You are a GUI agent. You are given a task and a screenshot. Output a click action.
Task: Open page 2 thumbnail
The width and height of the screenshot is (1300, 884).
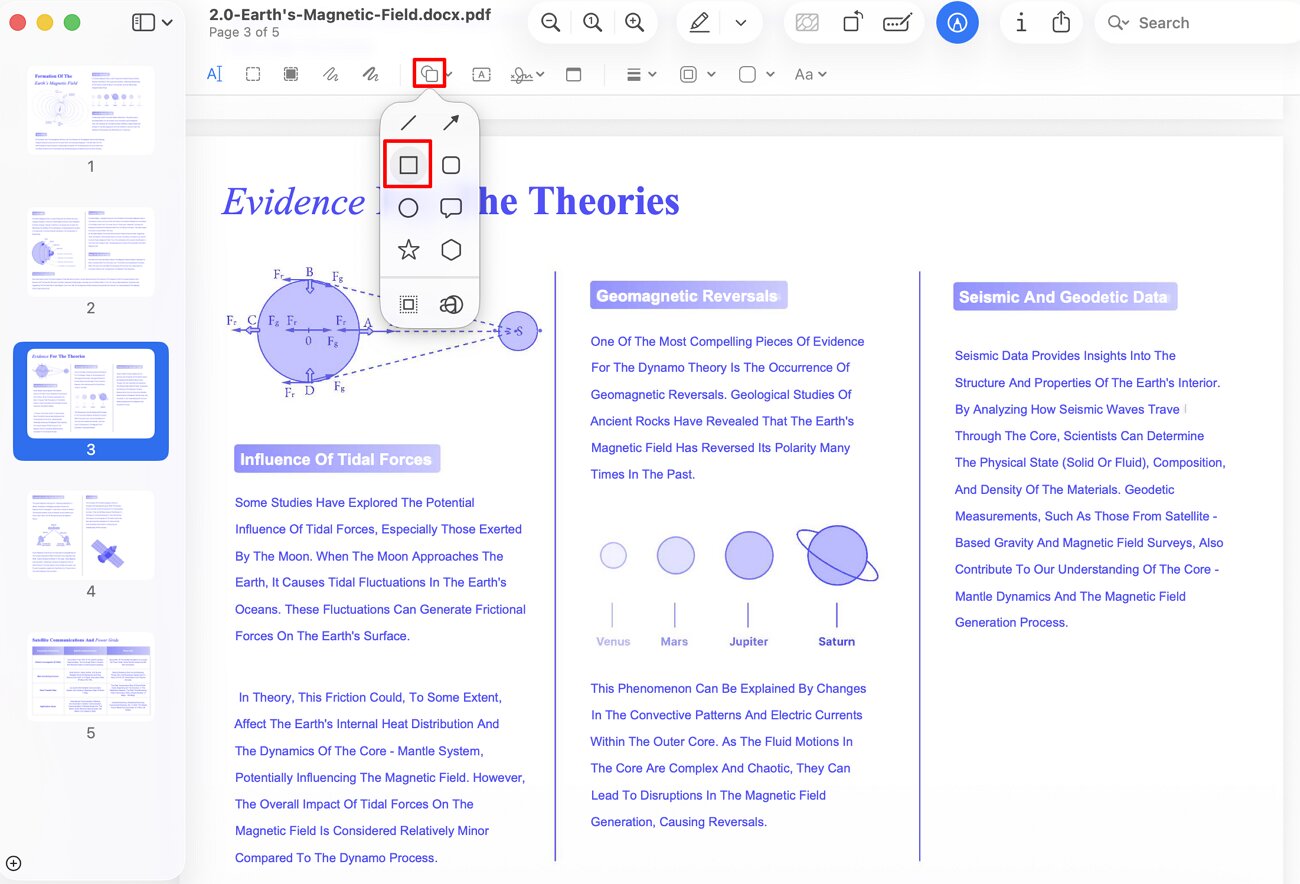pos(91,252)
